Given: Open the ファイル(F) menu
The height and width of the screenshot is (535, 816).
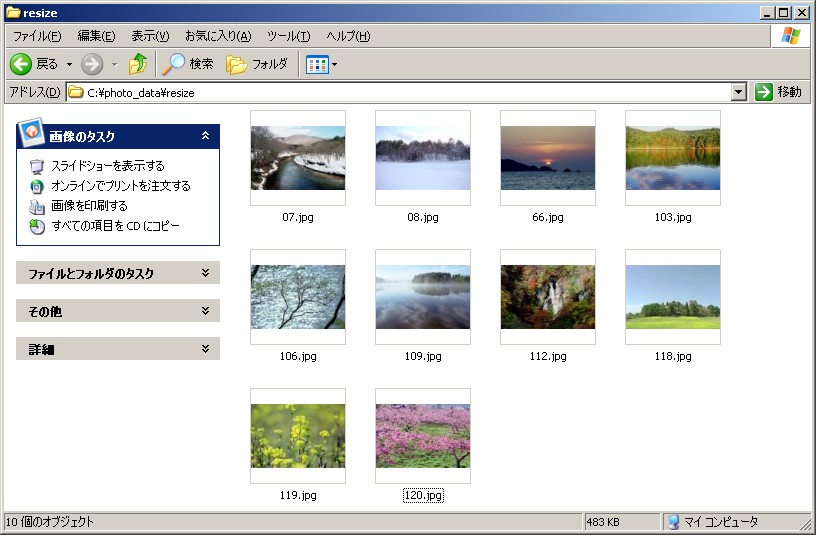Looking at the screenshot, I should click(x=37, y=36).
